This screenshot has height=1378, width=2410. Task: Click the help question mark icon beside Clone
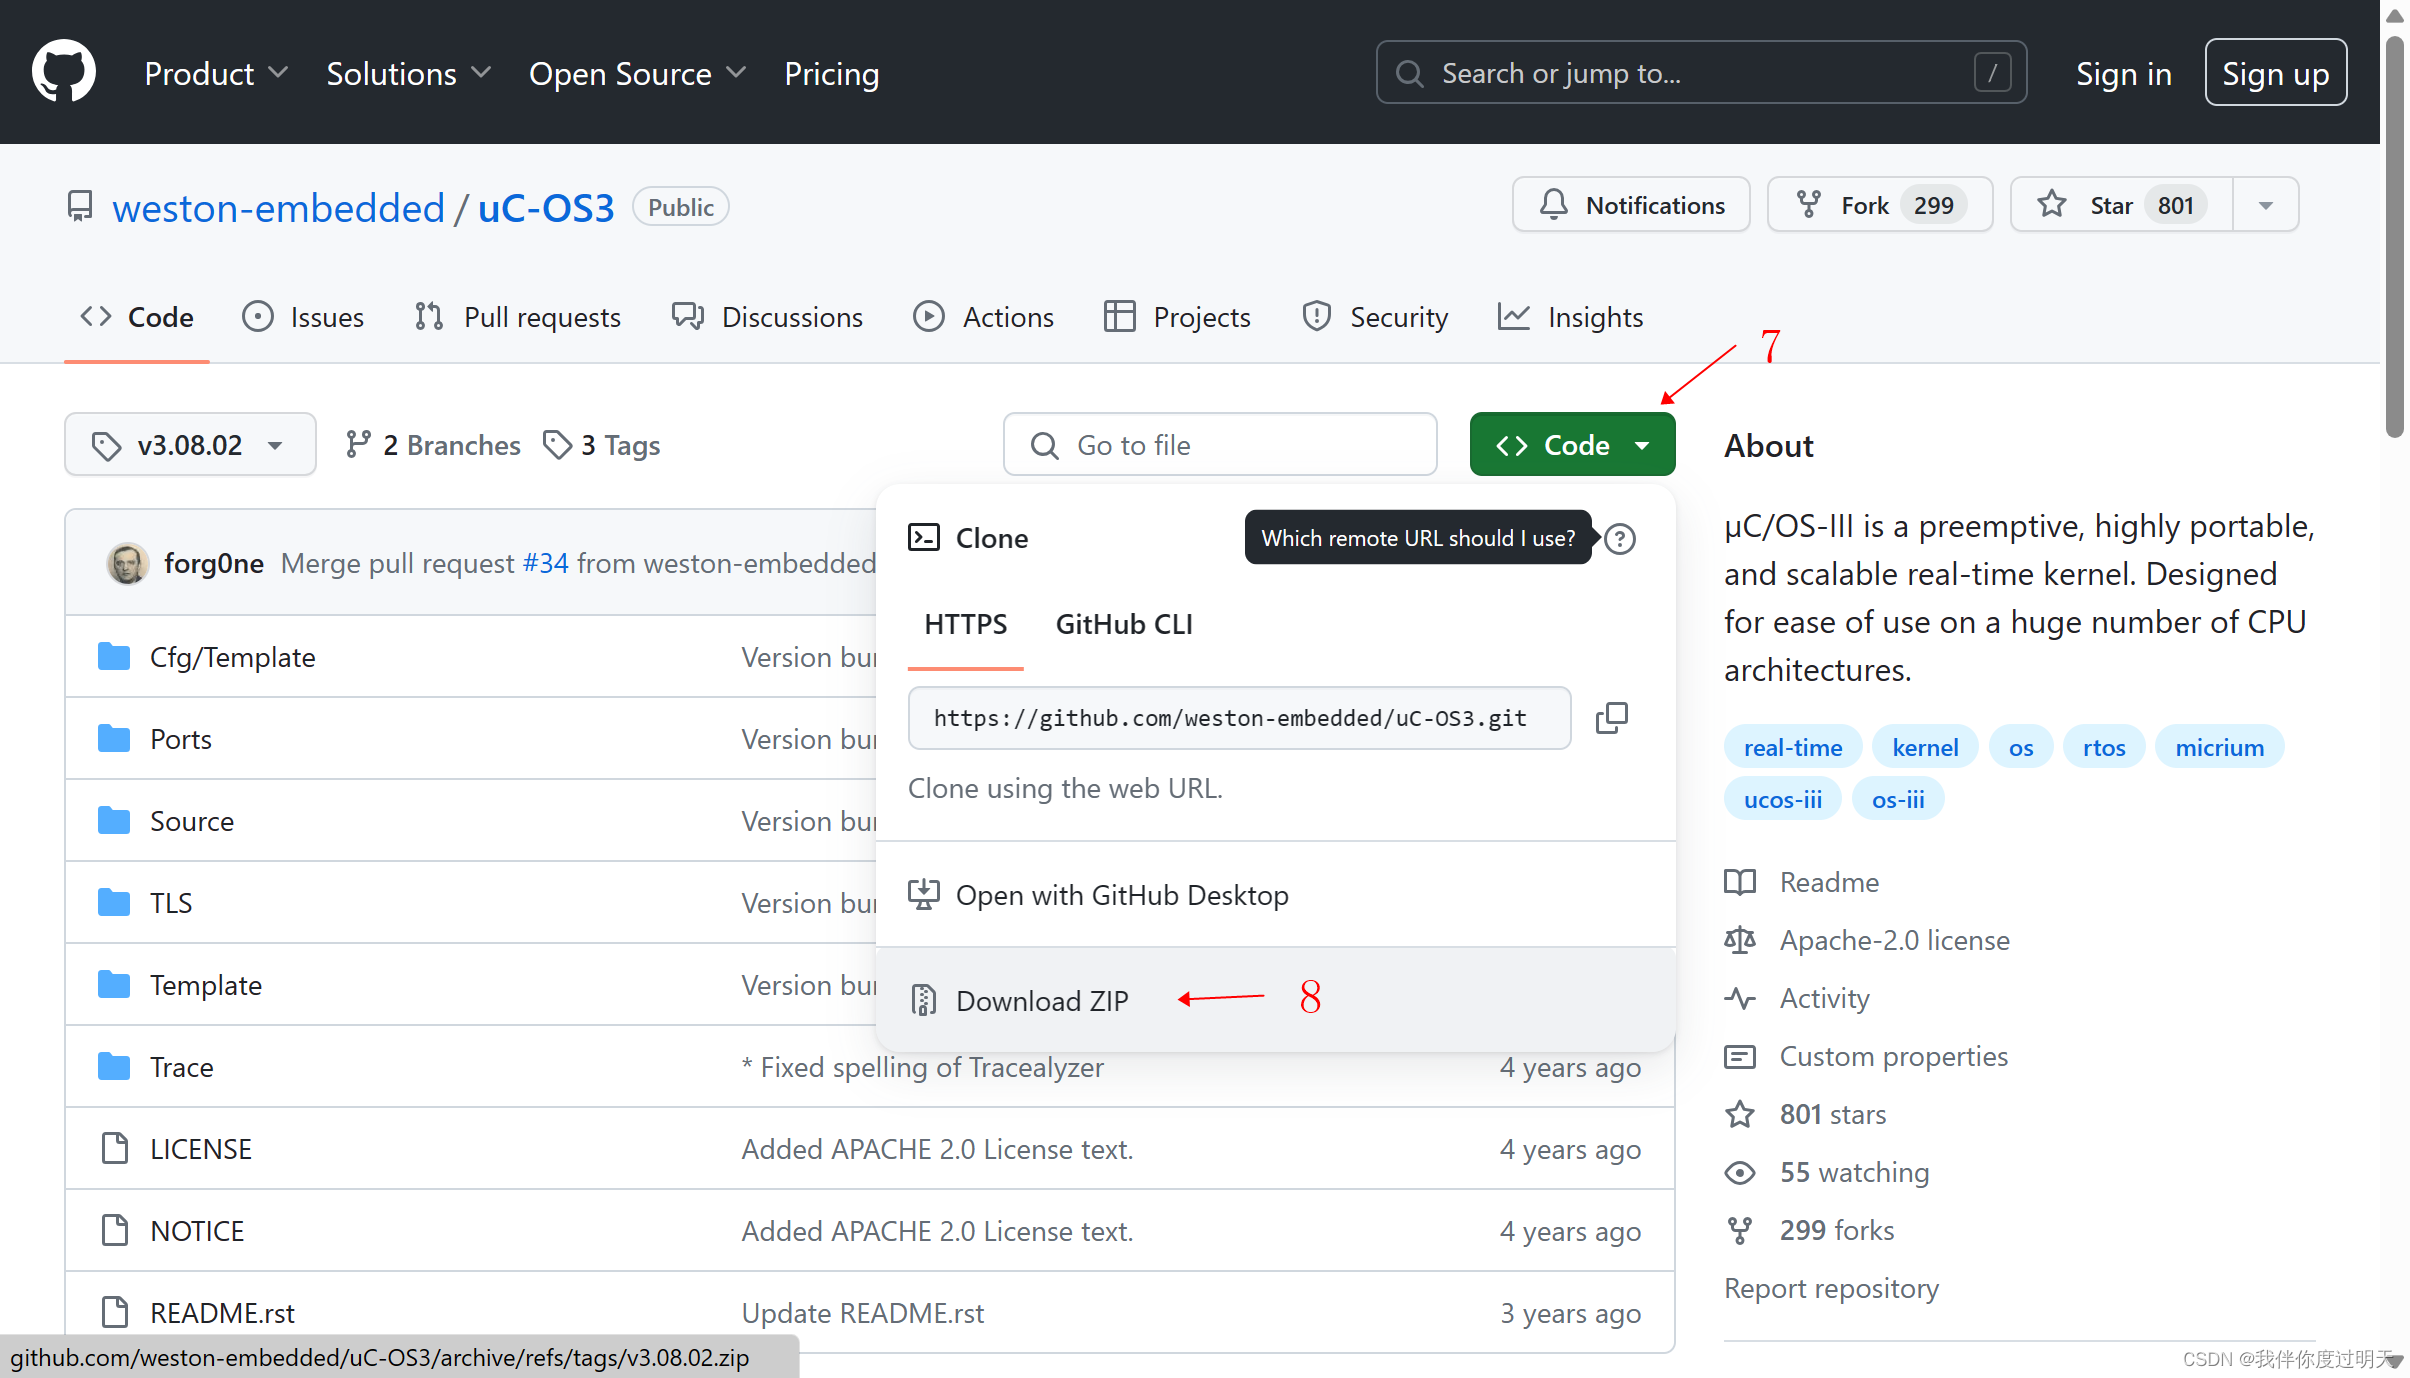coord(1620,539)
